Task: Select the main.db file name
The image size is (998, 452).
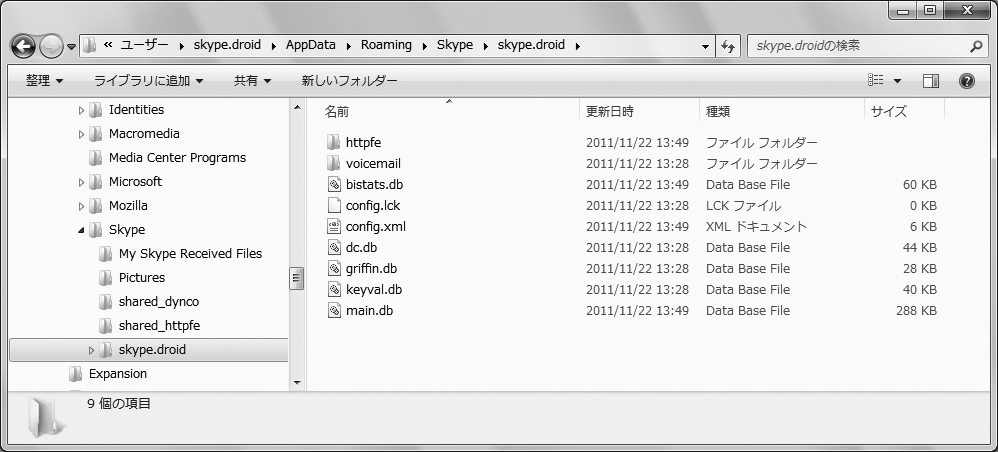Action: click(x=369, y=311)
